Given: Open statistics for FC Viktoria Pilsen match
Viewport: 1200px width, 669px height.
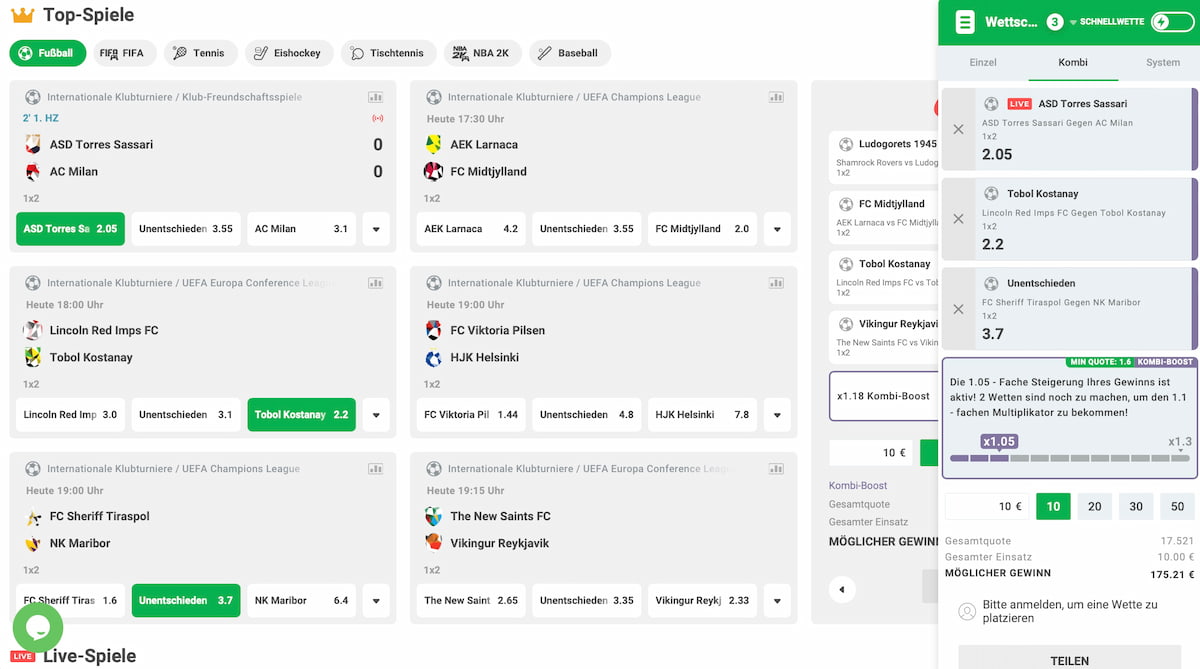Looking at the screenshot, I should [776, 283].
